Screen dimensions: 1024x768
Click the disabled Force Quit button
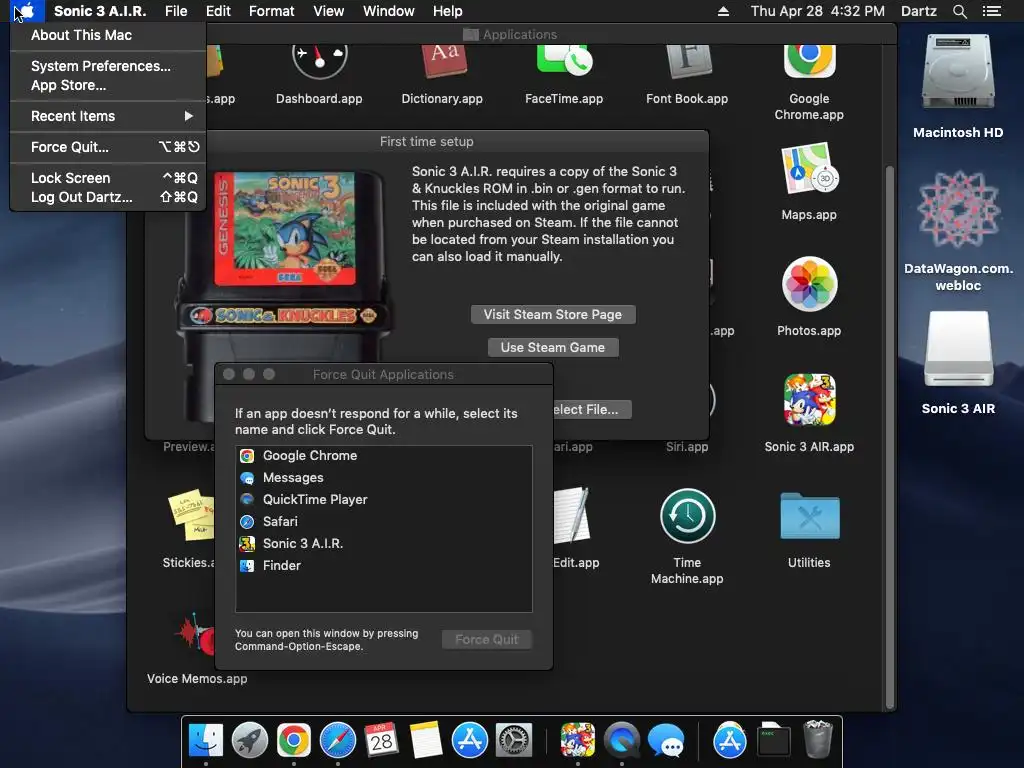point(487,639)
